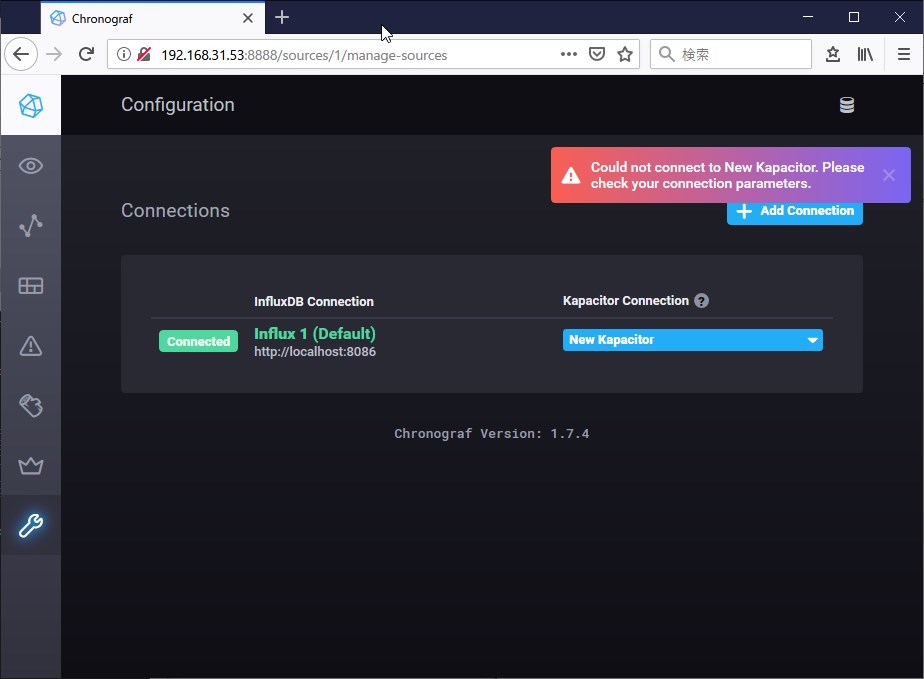Select the Chronograf browser tab
Viewport: 924px width, 679px height.
coord(153,18)
